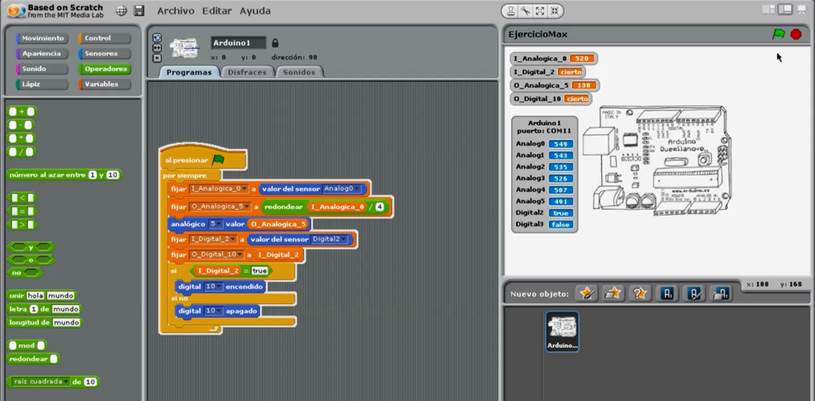Switch to presentation mode

(801, 9)
